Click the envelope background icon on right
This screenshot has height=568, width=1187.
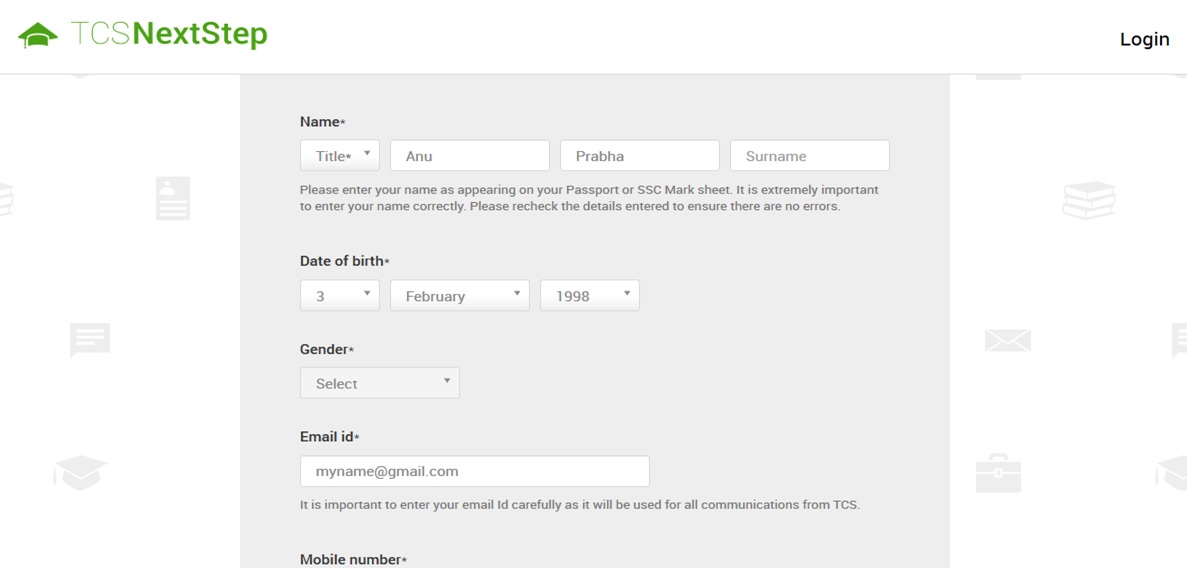tap(1007, 340)
